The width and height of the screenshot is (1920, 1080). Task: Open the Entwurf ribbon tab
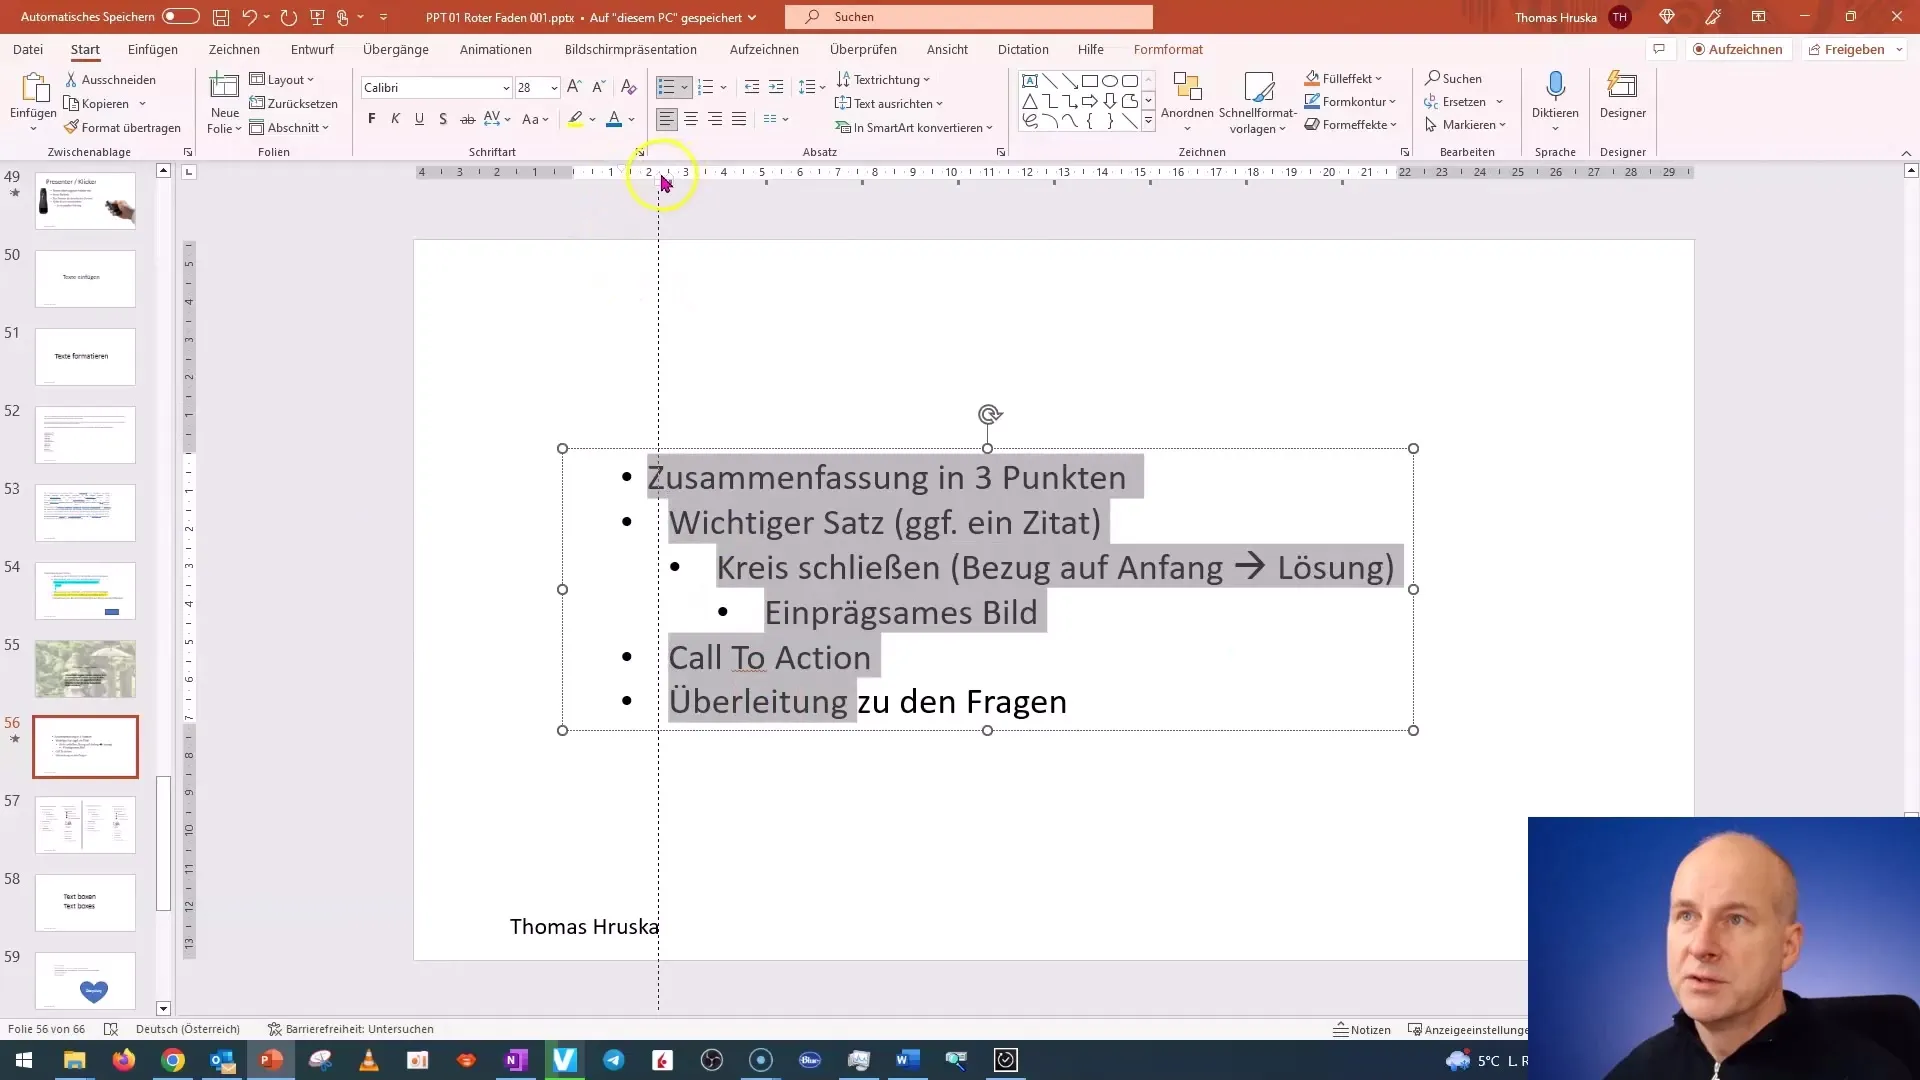312,49
